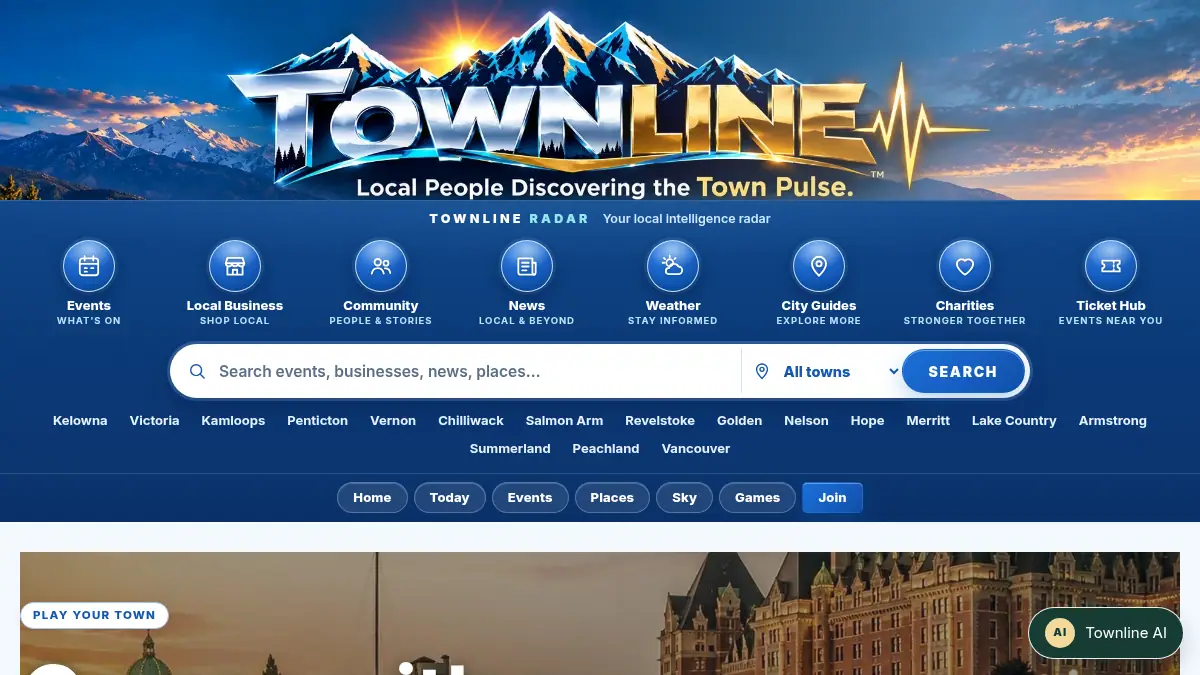
Task: Select the Penticton town link
Action: pyautogui.click(x=317, y=420)
